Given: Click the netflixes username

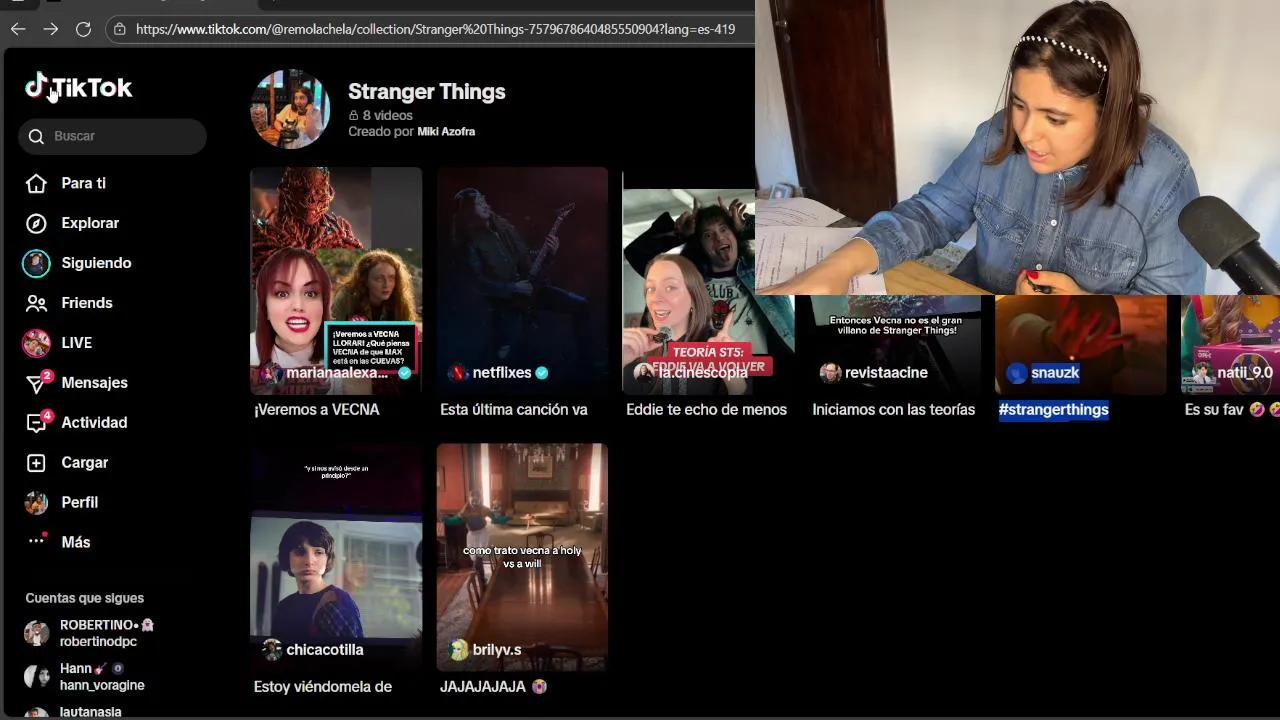Looking at the screenshot, I should point(502,373).
